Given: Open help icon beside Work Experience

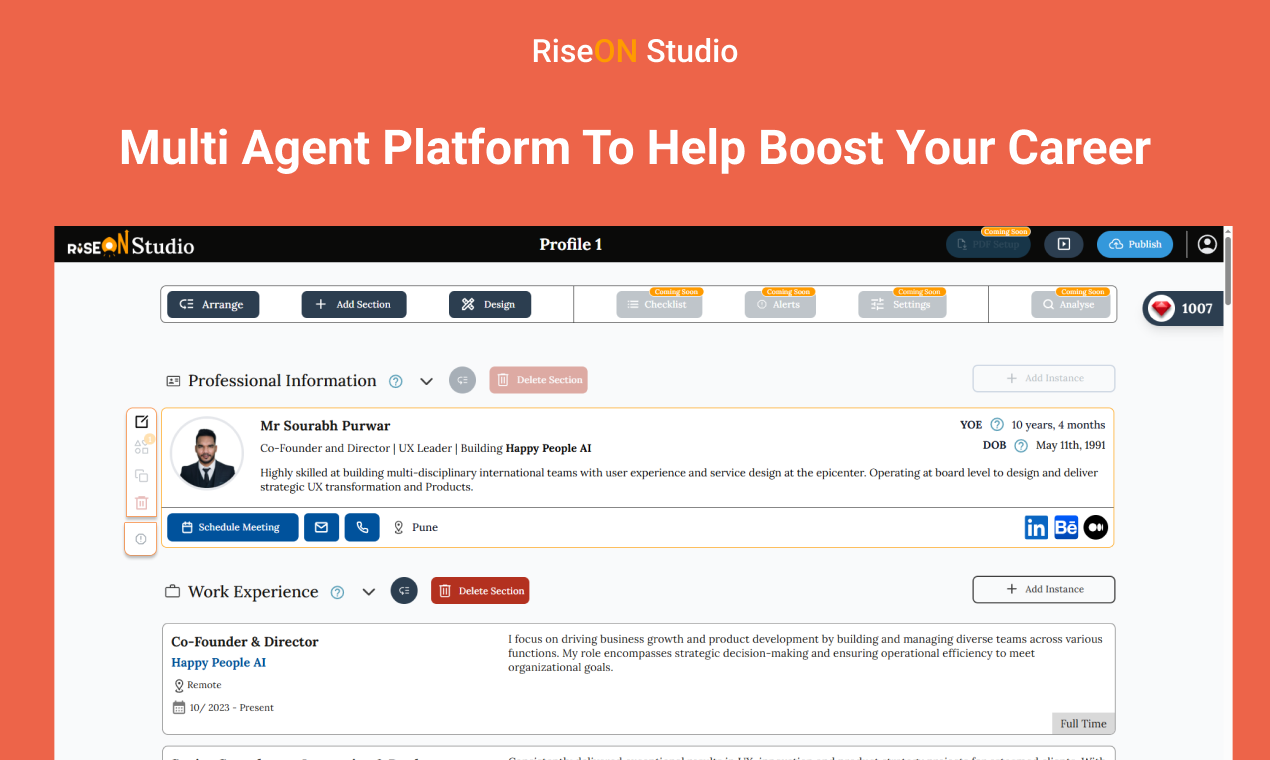Looking at the screenshot, I should pyautogui.click(x=338, y=592).
